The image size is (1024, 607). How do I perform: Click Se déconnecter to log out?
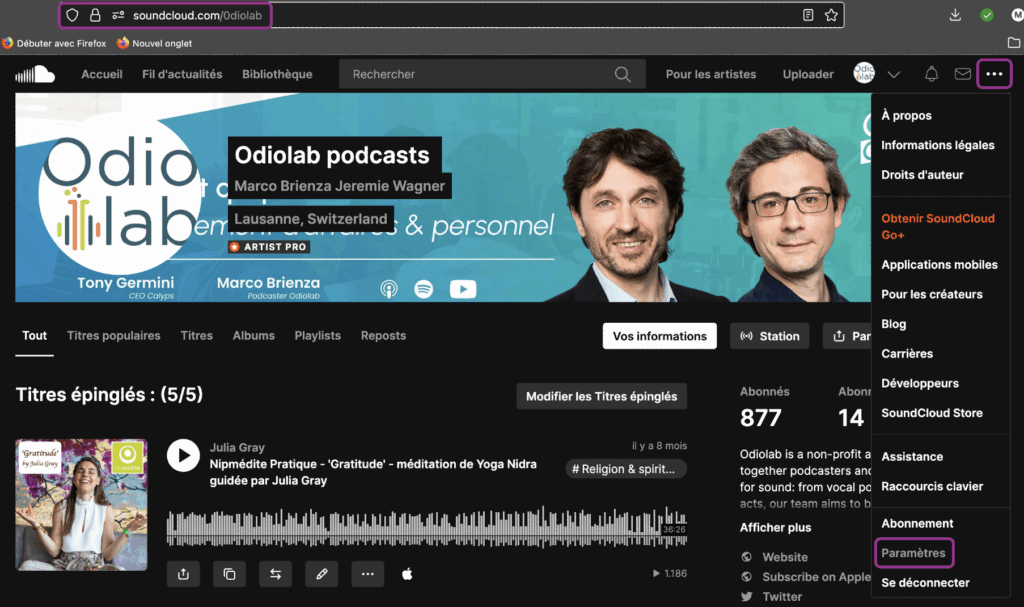tap(925, 583)
